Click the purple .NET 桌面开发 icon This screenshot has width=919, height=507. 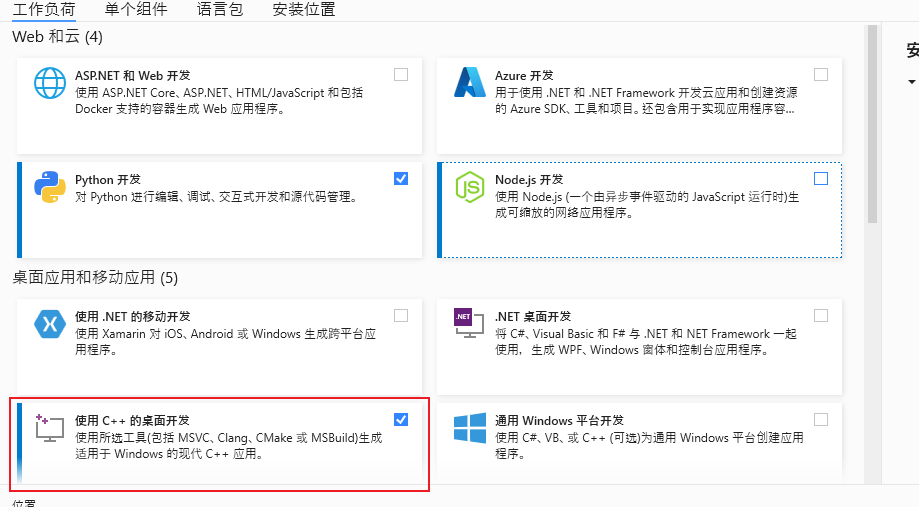[x=463, y=318]
